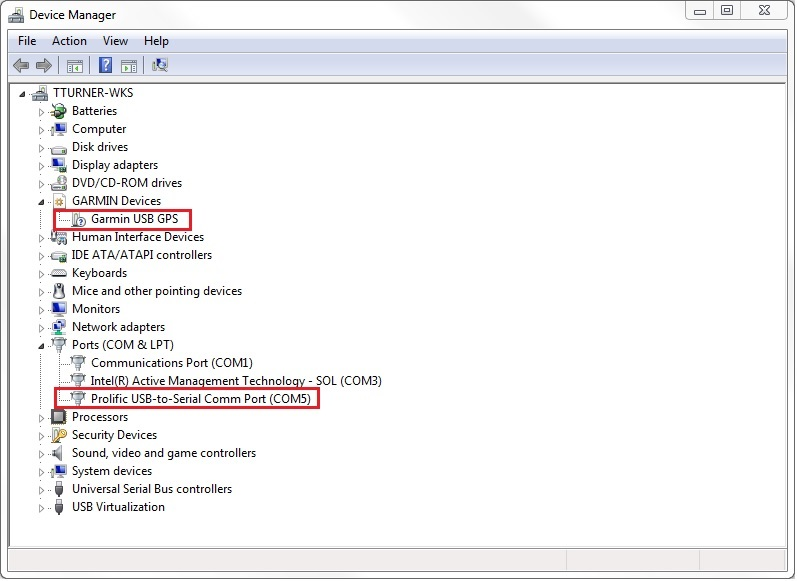Click the Prolific USB-to-Serial port icon
This screenshot has width=797, height=581.
[x=78, y=399]
